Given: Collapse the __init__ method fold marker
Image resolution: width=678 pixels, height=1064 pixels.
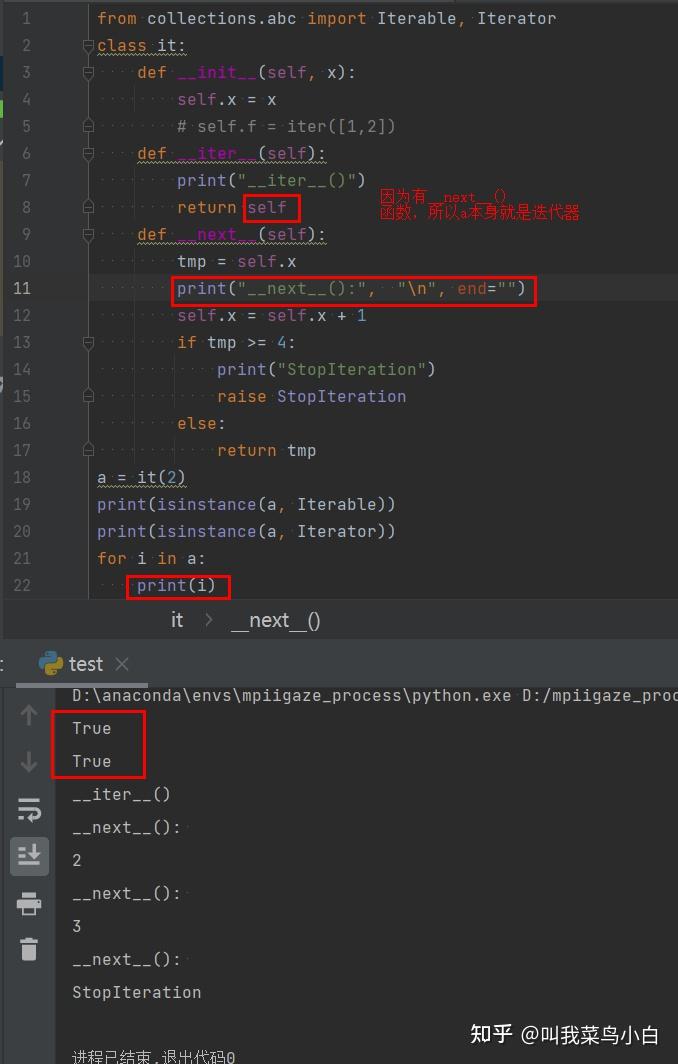Looking at the screenshot, I should (88, 73).
